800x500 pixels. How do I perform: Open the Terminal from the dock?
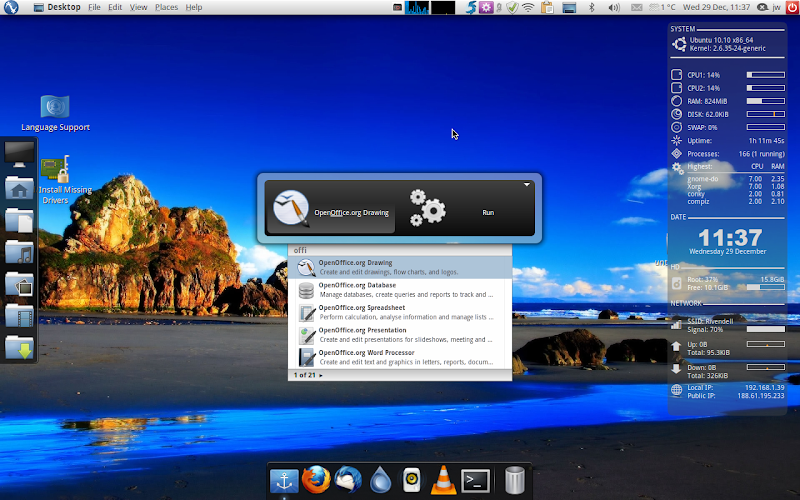click(x=476, y=481)
